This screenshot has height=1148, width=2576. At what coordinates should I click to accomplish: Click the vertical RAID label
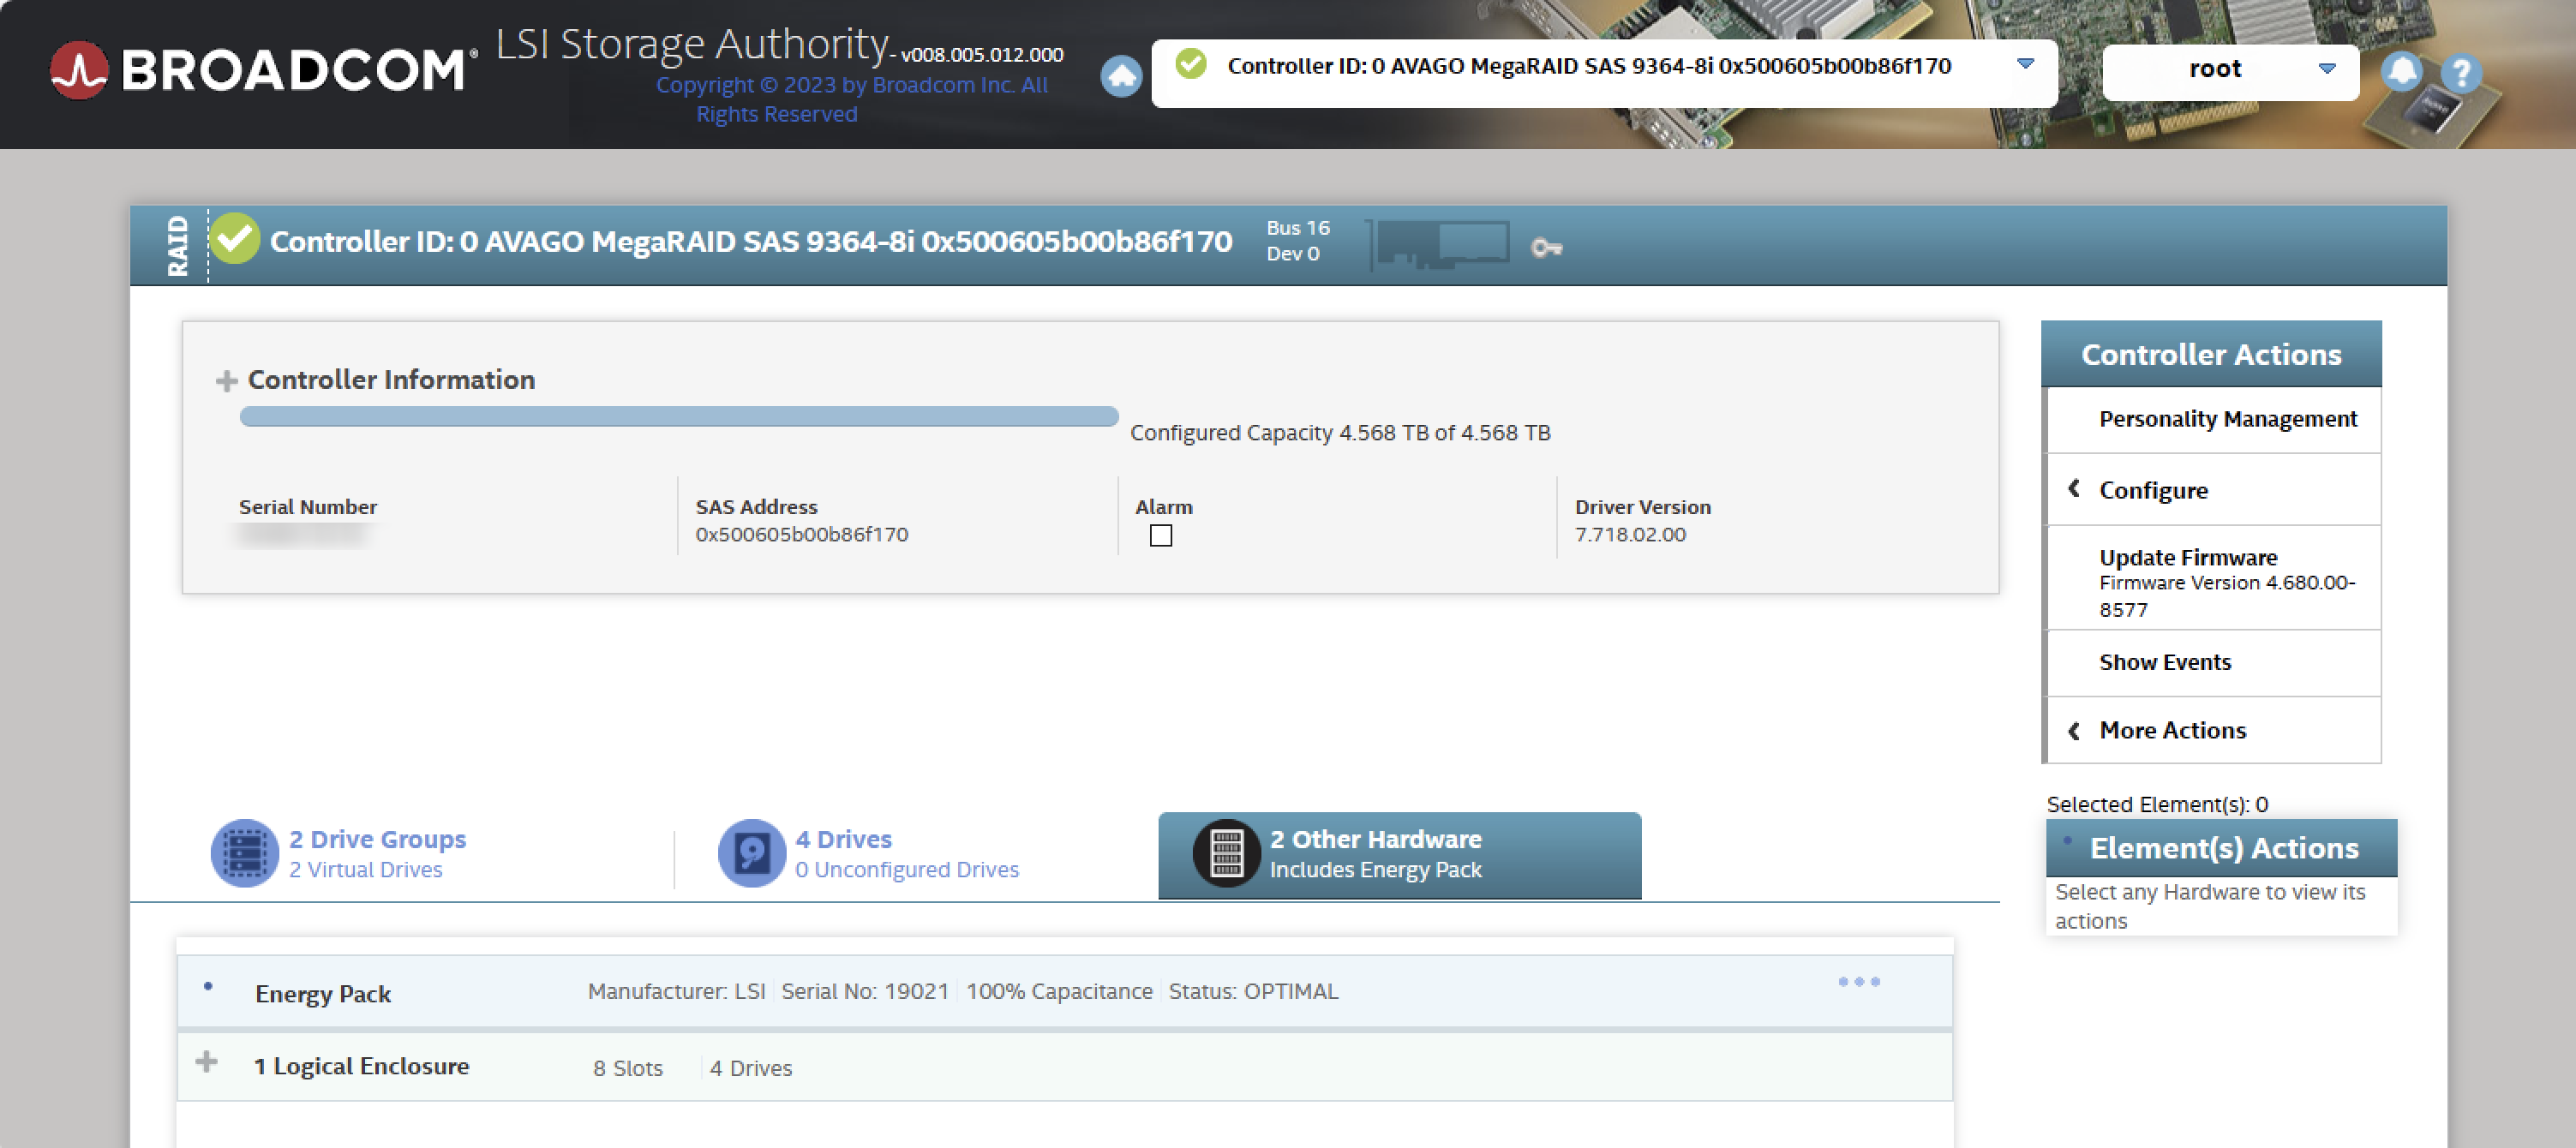pos(178,245)
